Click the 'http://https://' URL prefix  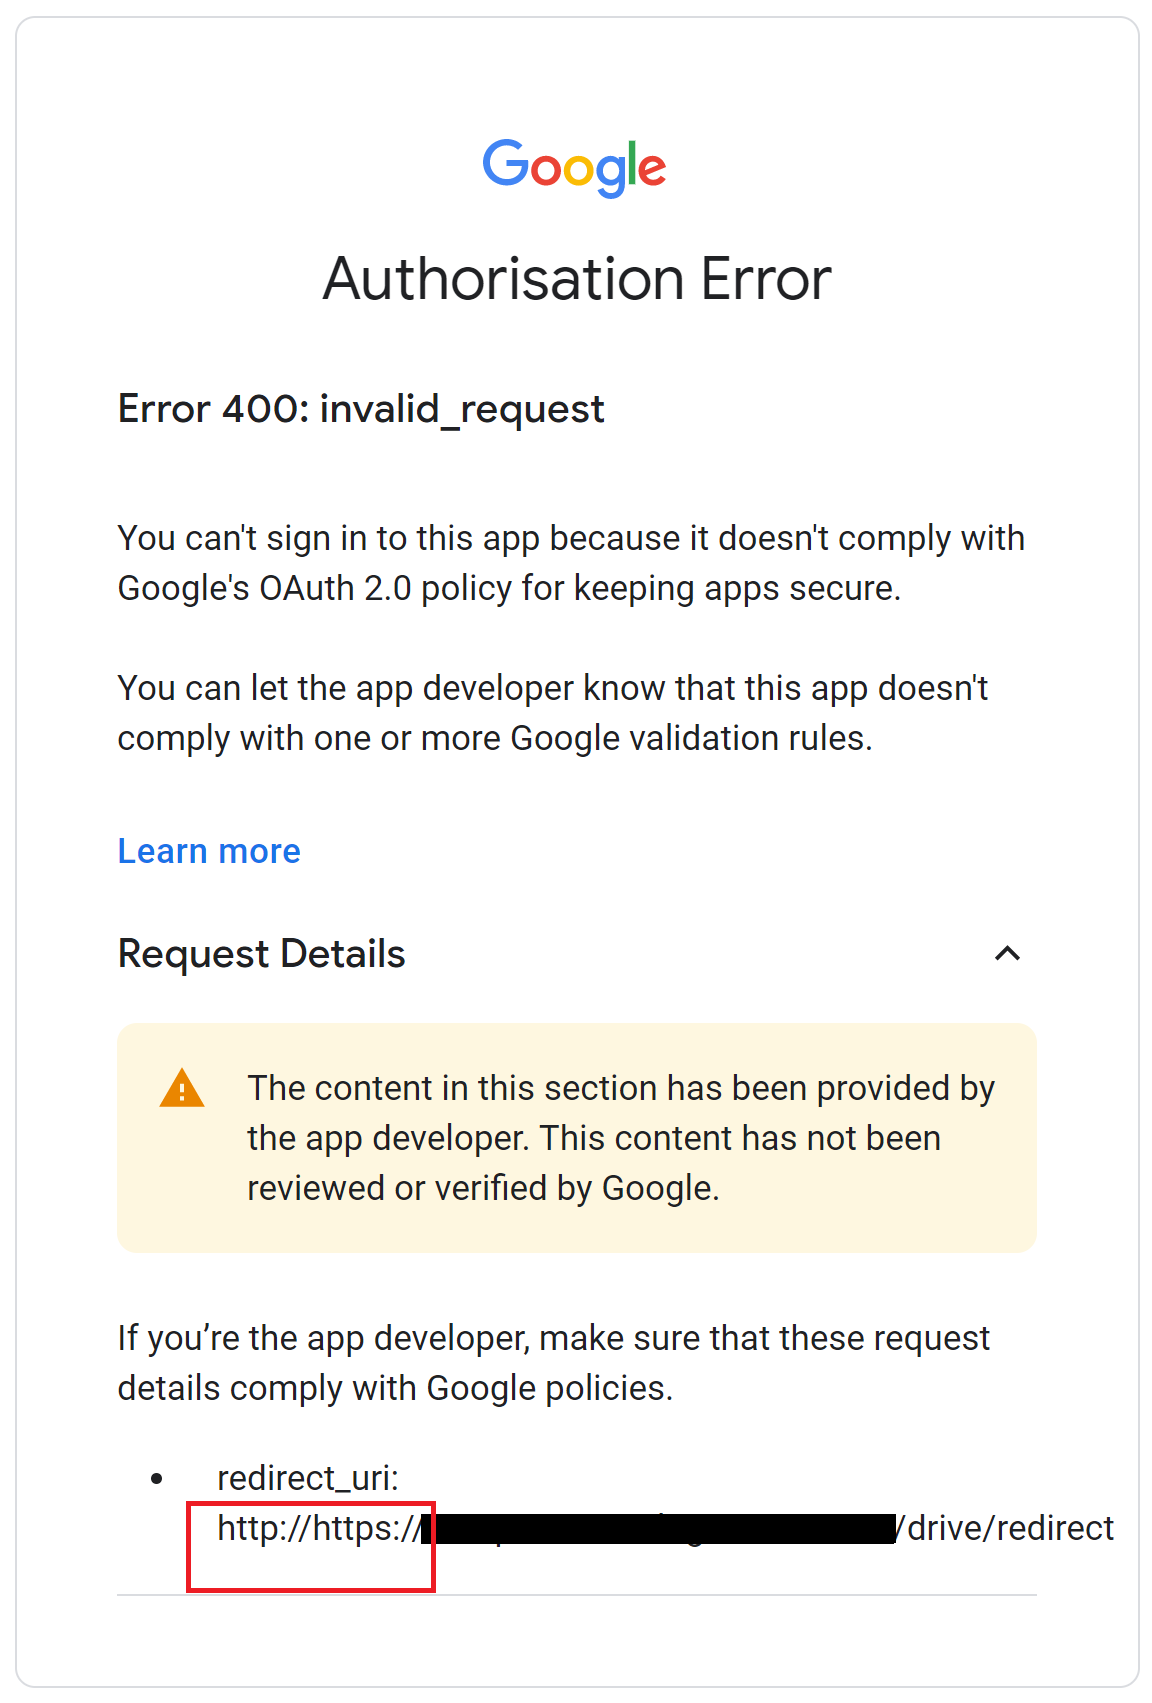pyautogui.click(x=319, y=1528)
